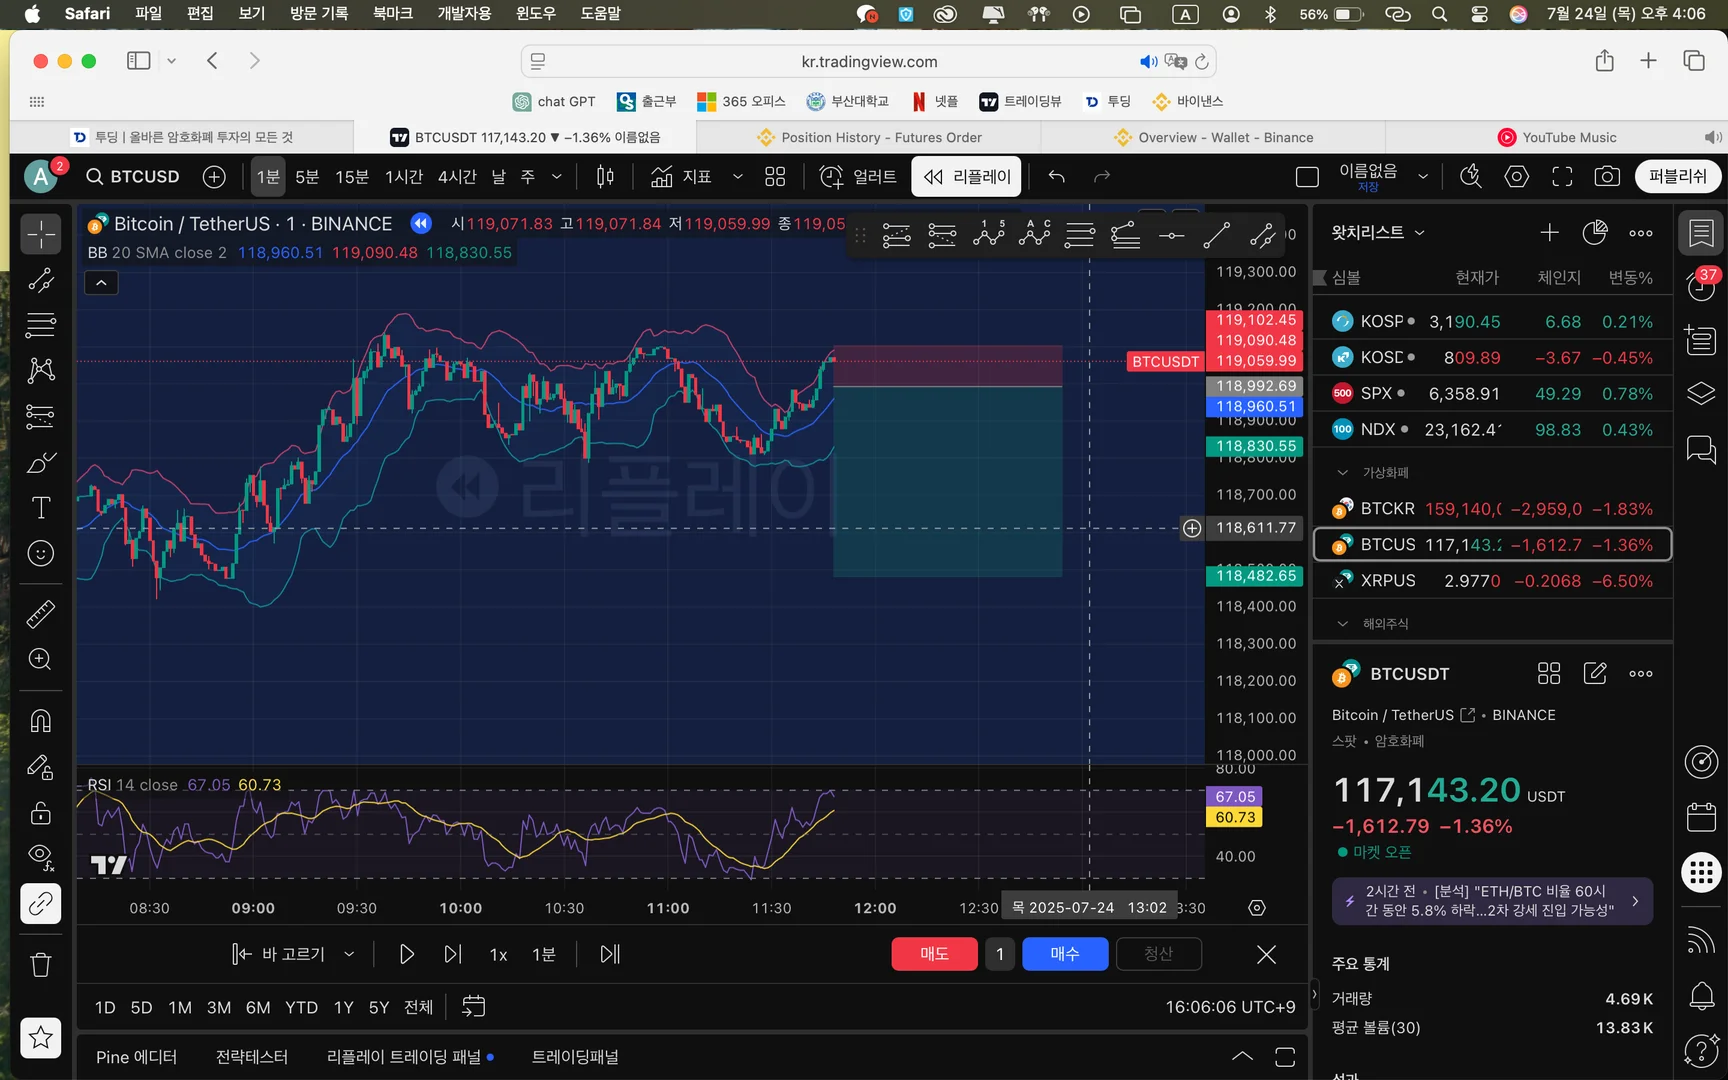Lock all drawing tools
The height and width of the screenshot is (1080, 1728).
[41, 812]
